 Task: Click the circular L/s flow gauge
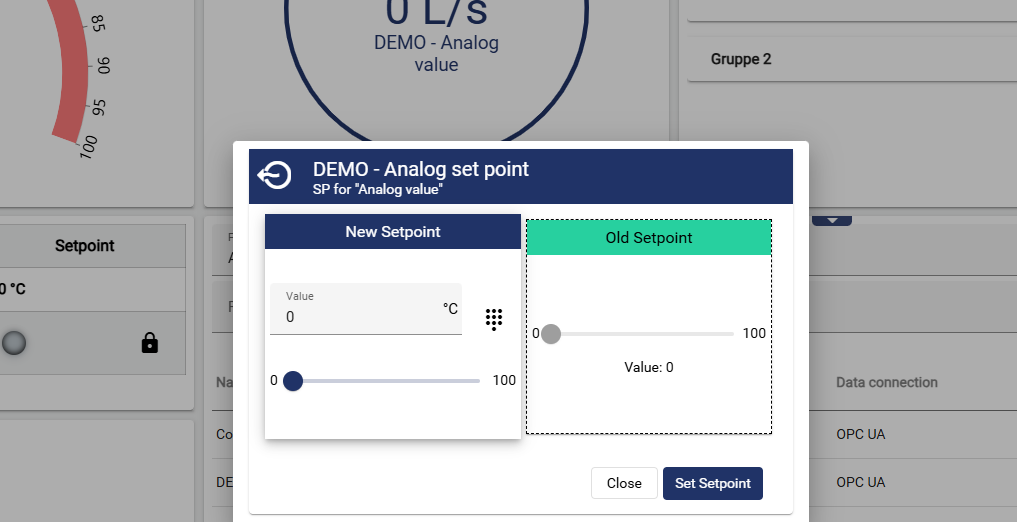pos(436,60)
